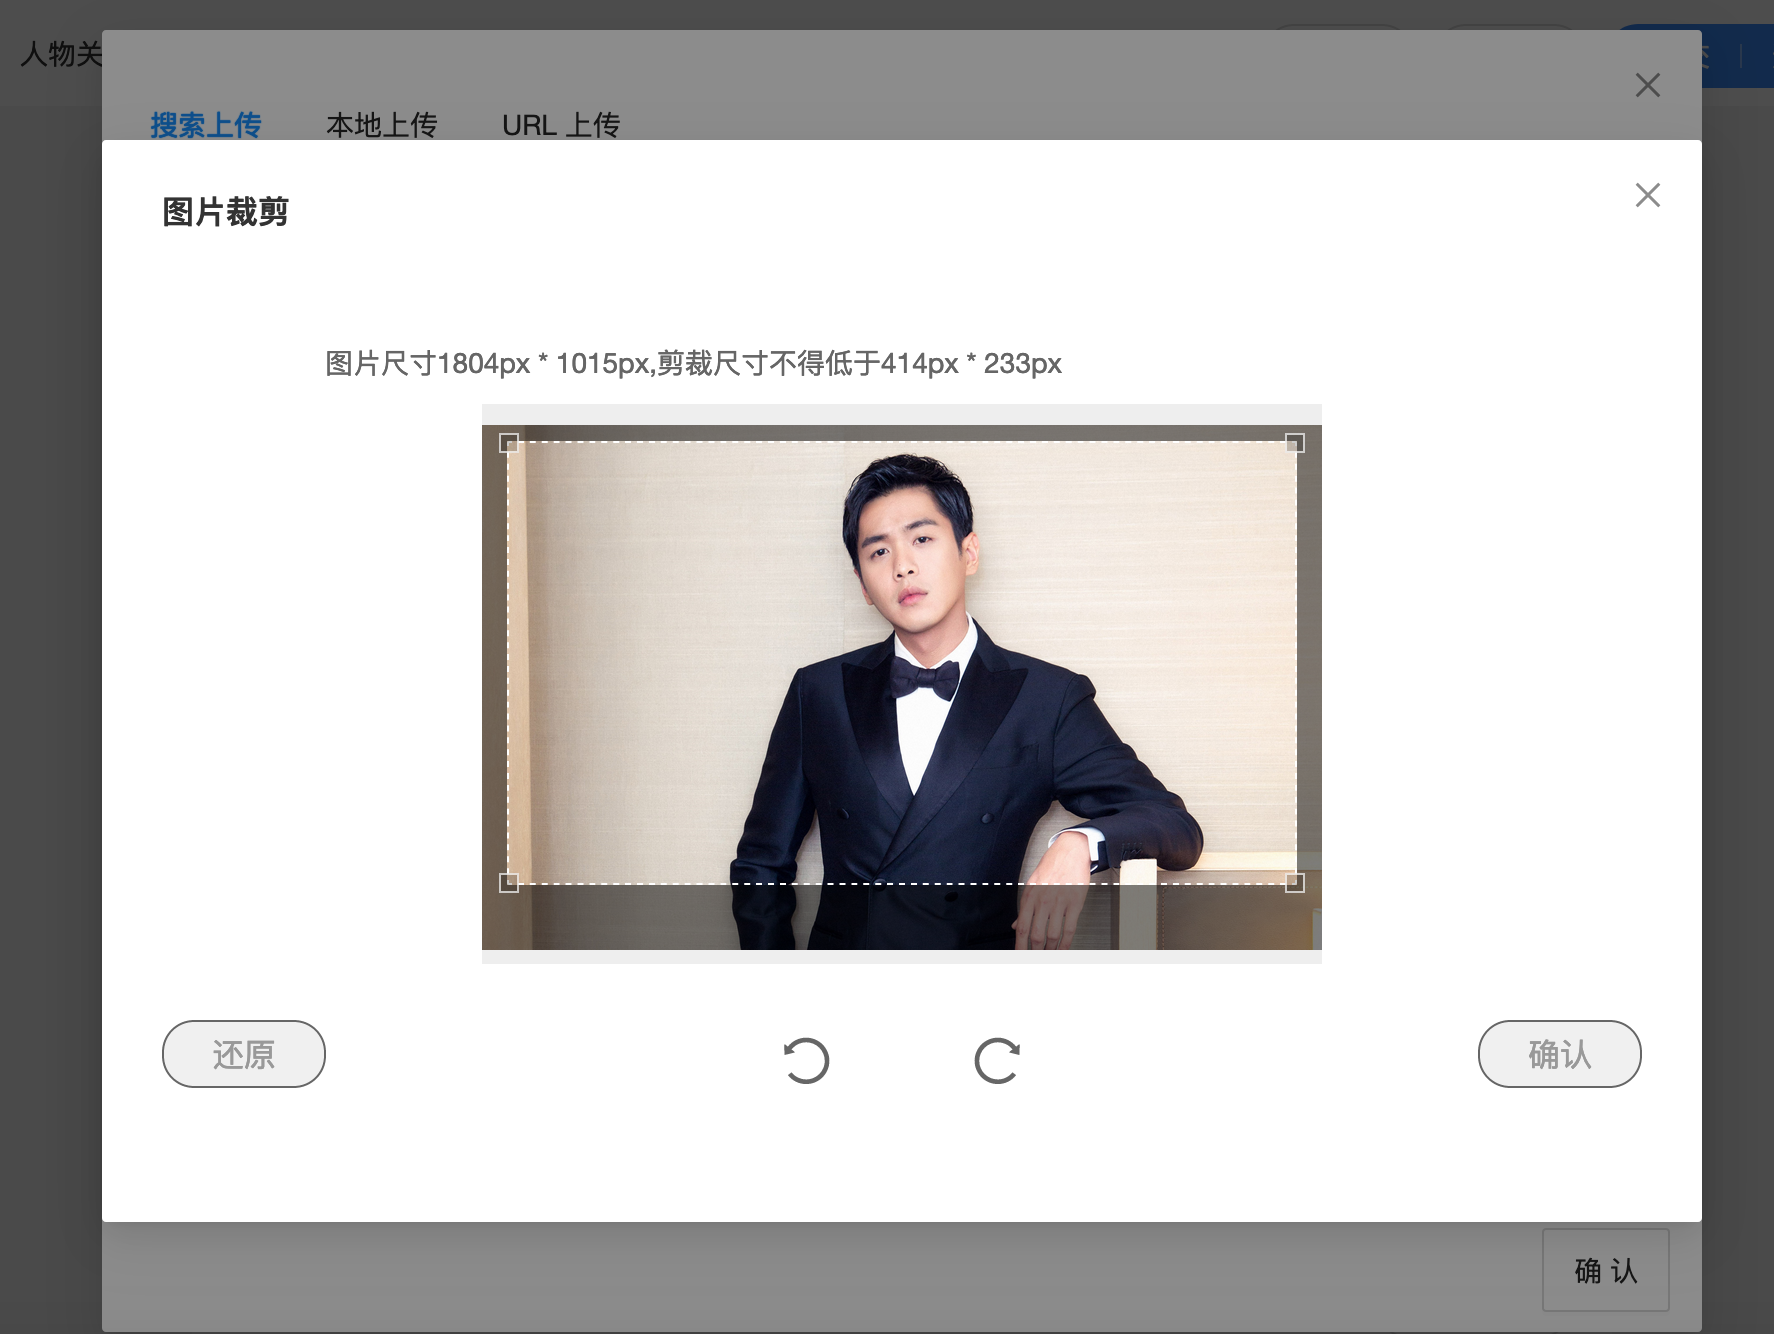
Task: Rotate image counterclockwise
Action: coord(806,1061)
